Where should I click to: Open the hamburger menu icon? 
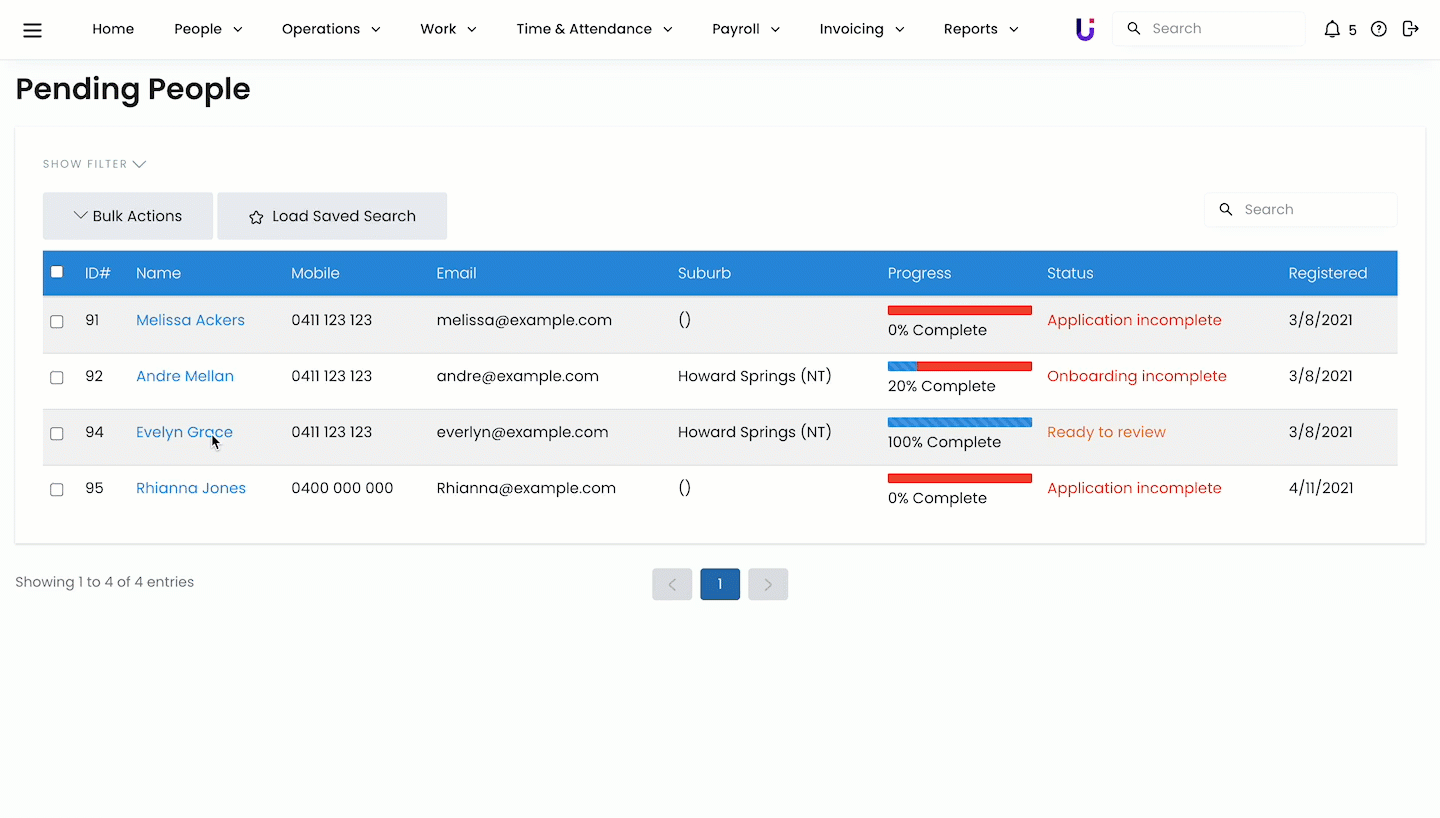pyautogui.click(x=32, y=30)
